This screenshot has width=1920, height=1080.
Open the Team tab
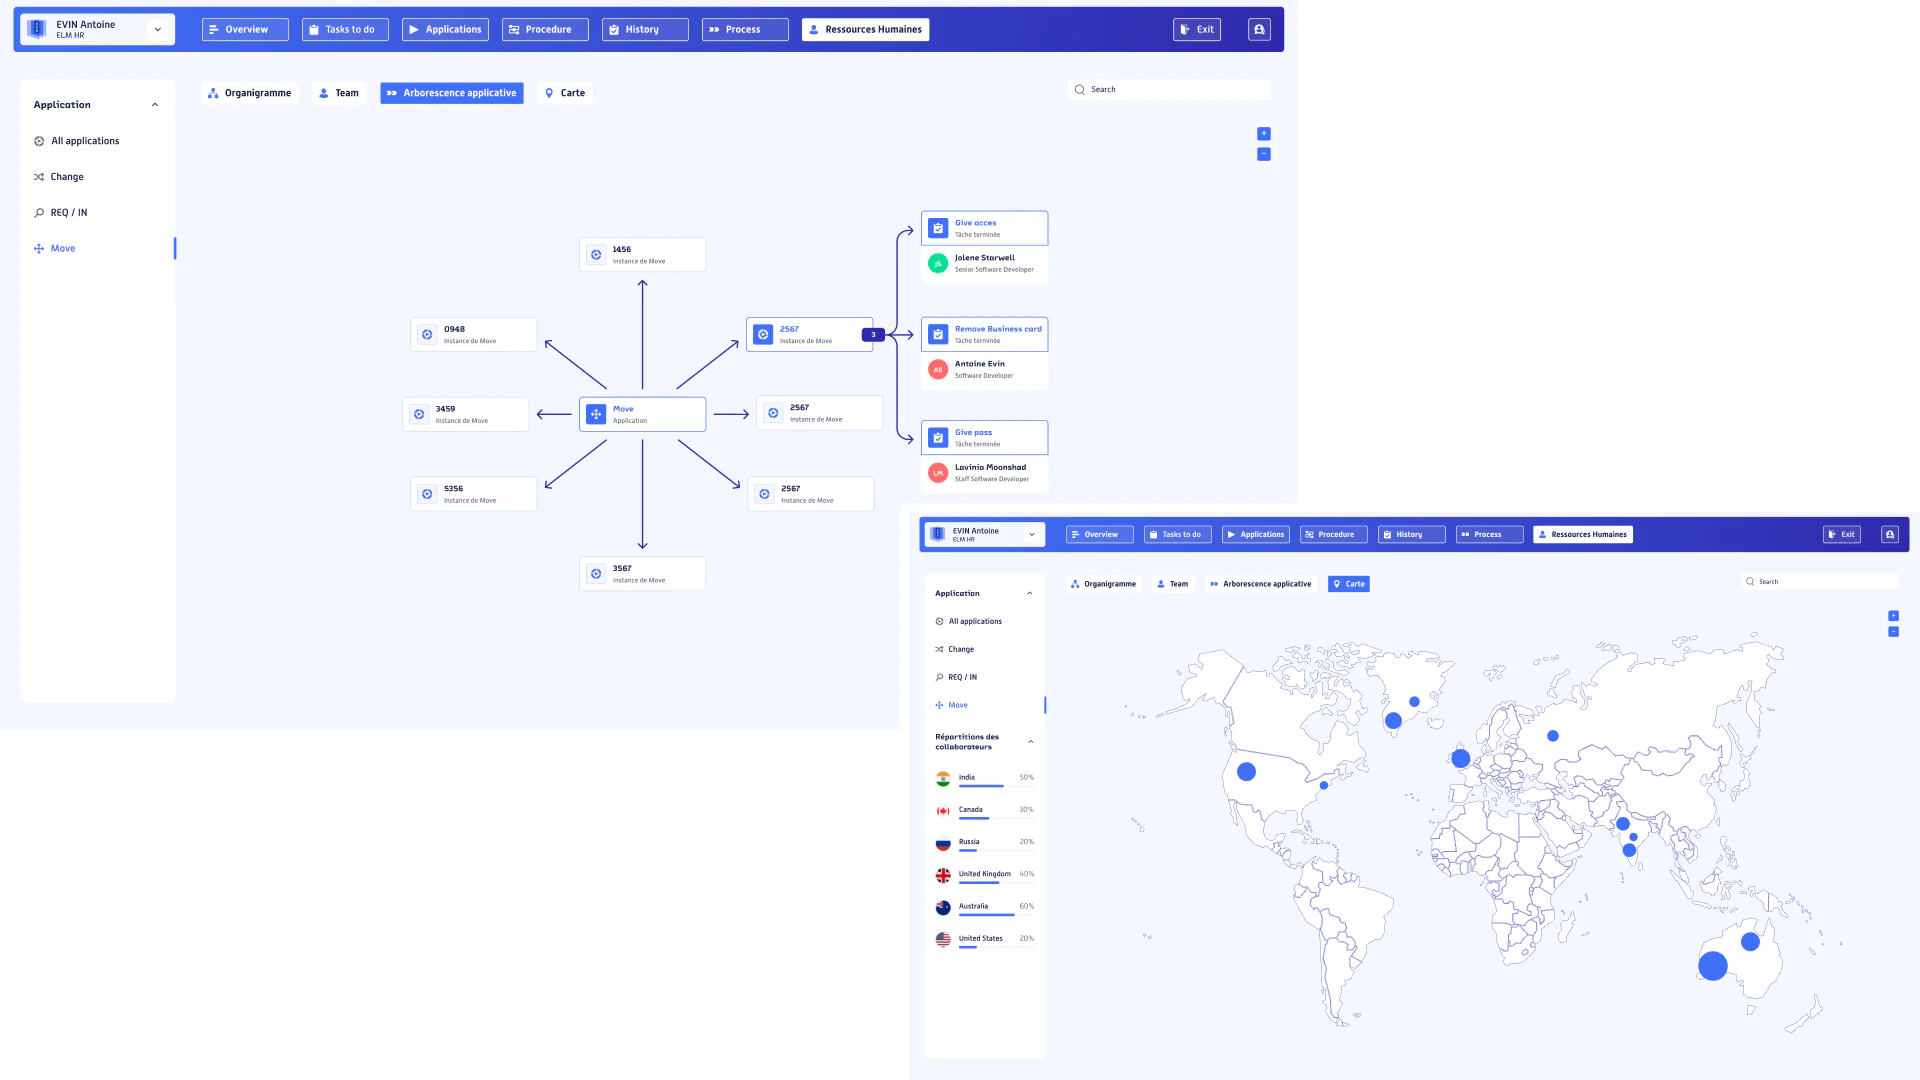tap(339, 93)
